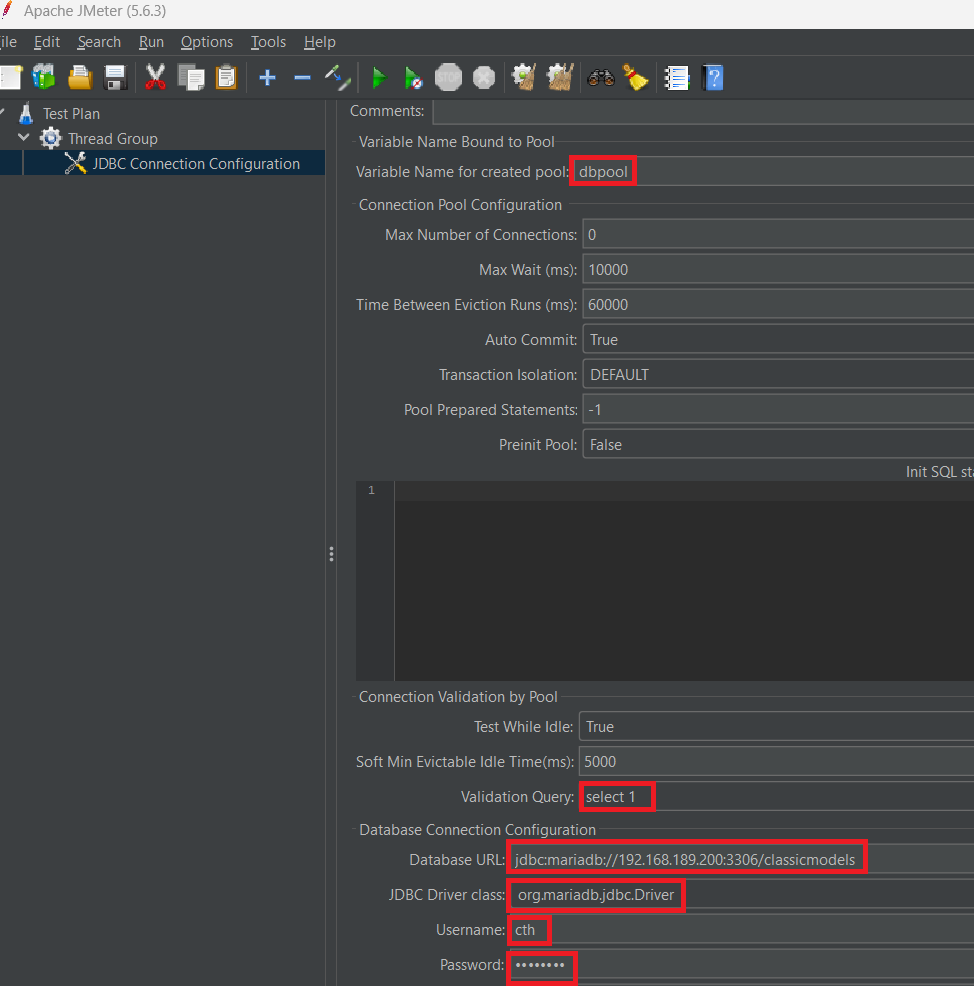The width and height of the screenshot is (974, 986).
Task: Open the Help menu
Action: point(319,42)
